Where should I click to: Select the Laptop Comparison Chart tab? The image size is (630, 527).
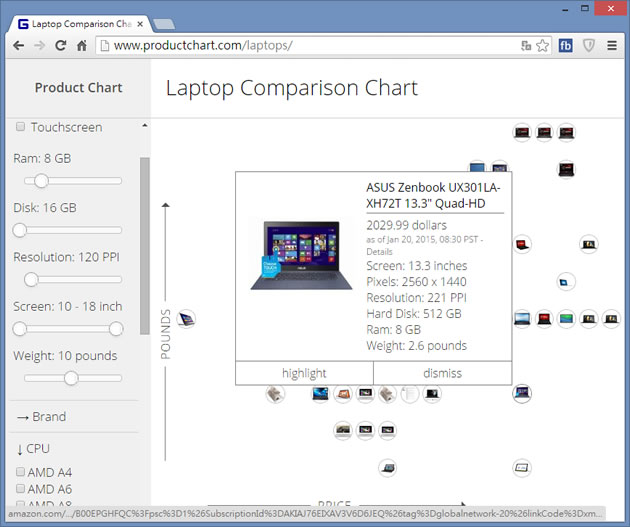[80, 24]
